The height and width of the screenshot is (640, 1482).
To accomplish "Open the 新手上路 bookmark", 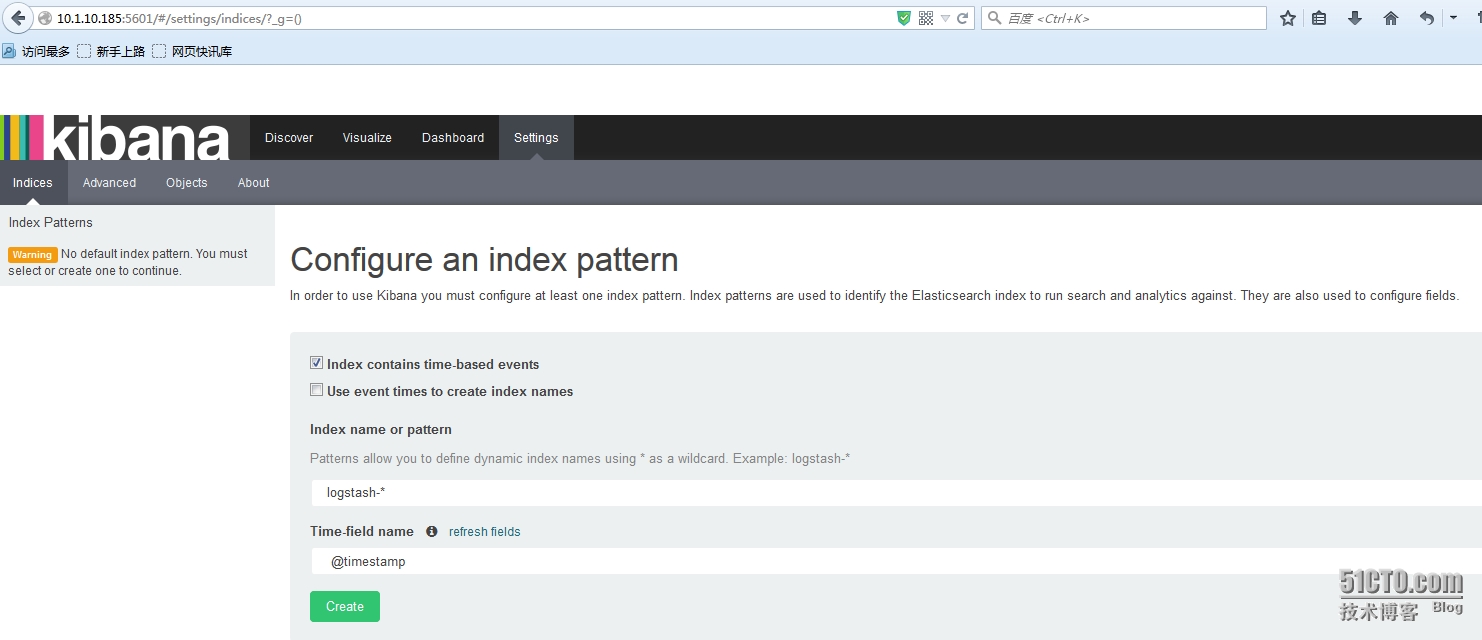I will (x=111, y=51).
